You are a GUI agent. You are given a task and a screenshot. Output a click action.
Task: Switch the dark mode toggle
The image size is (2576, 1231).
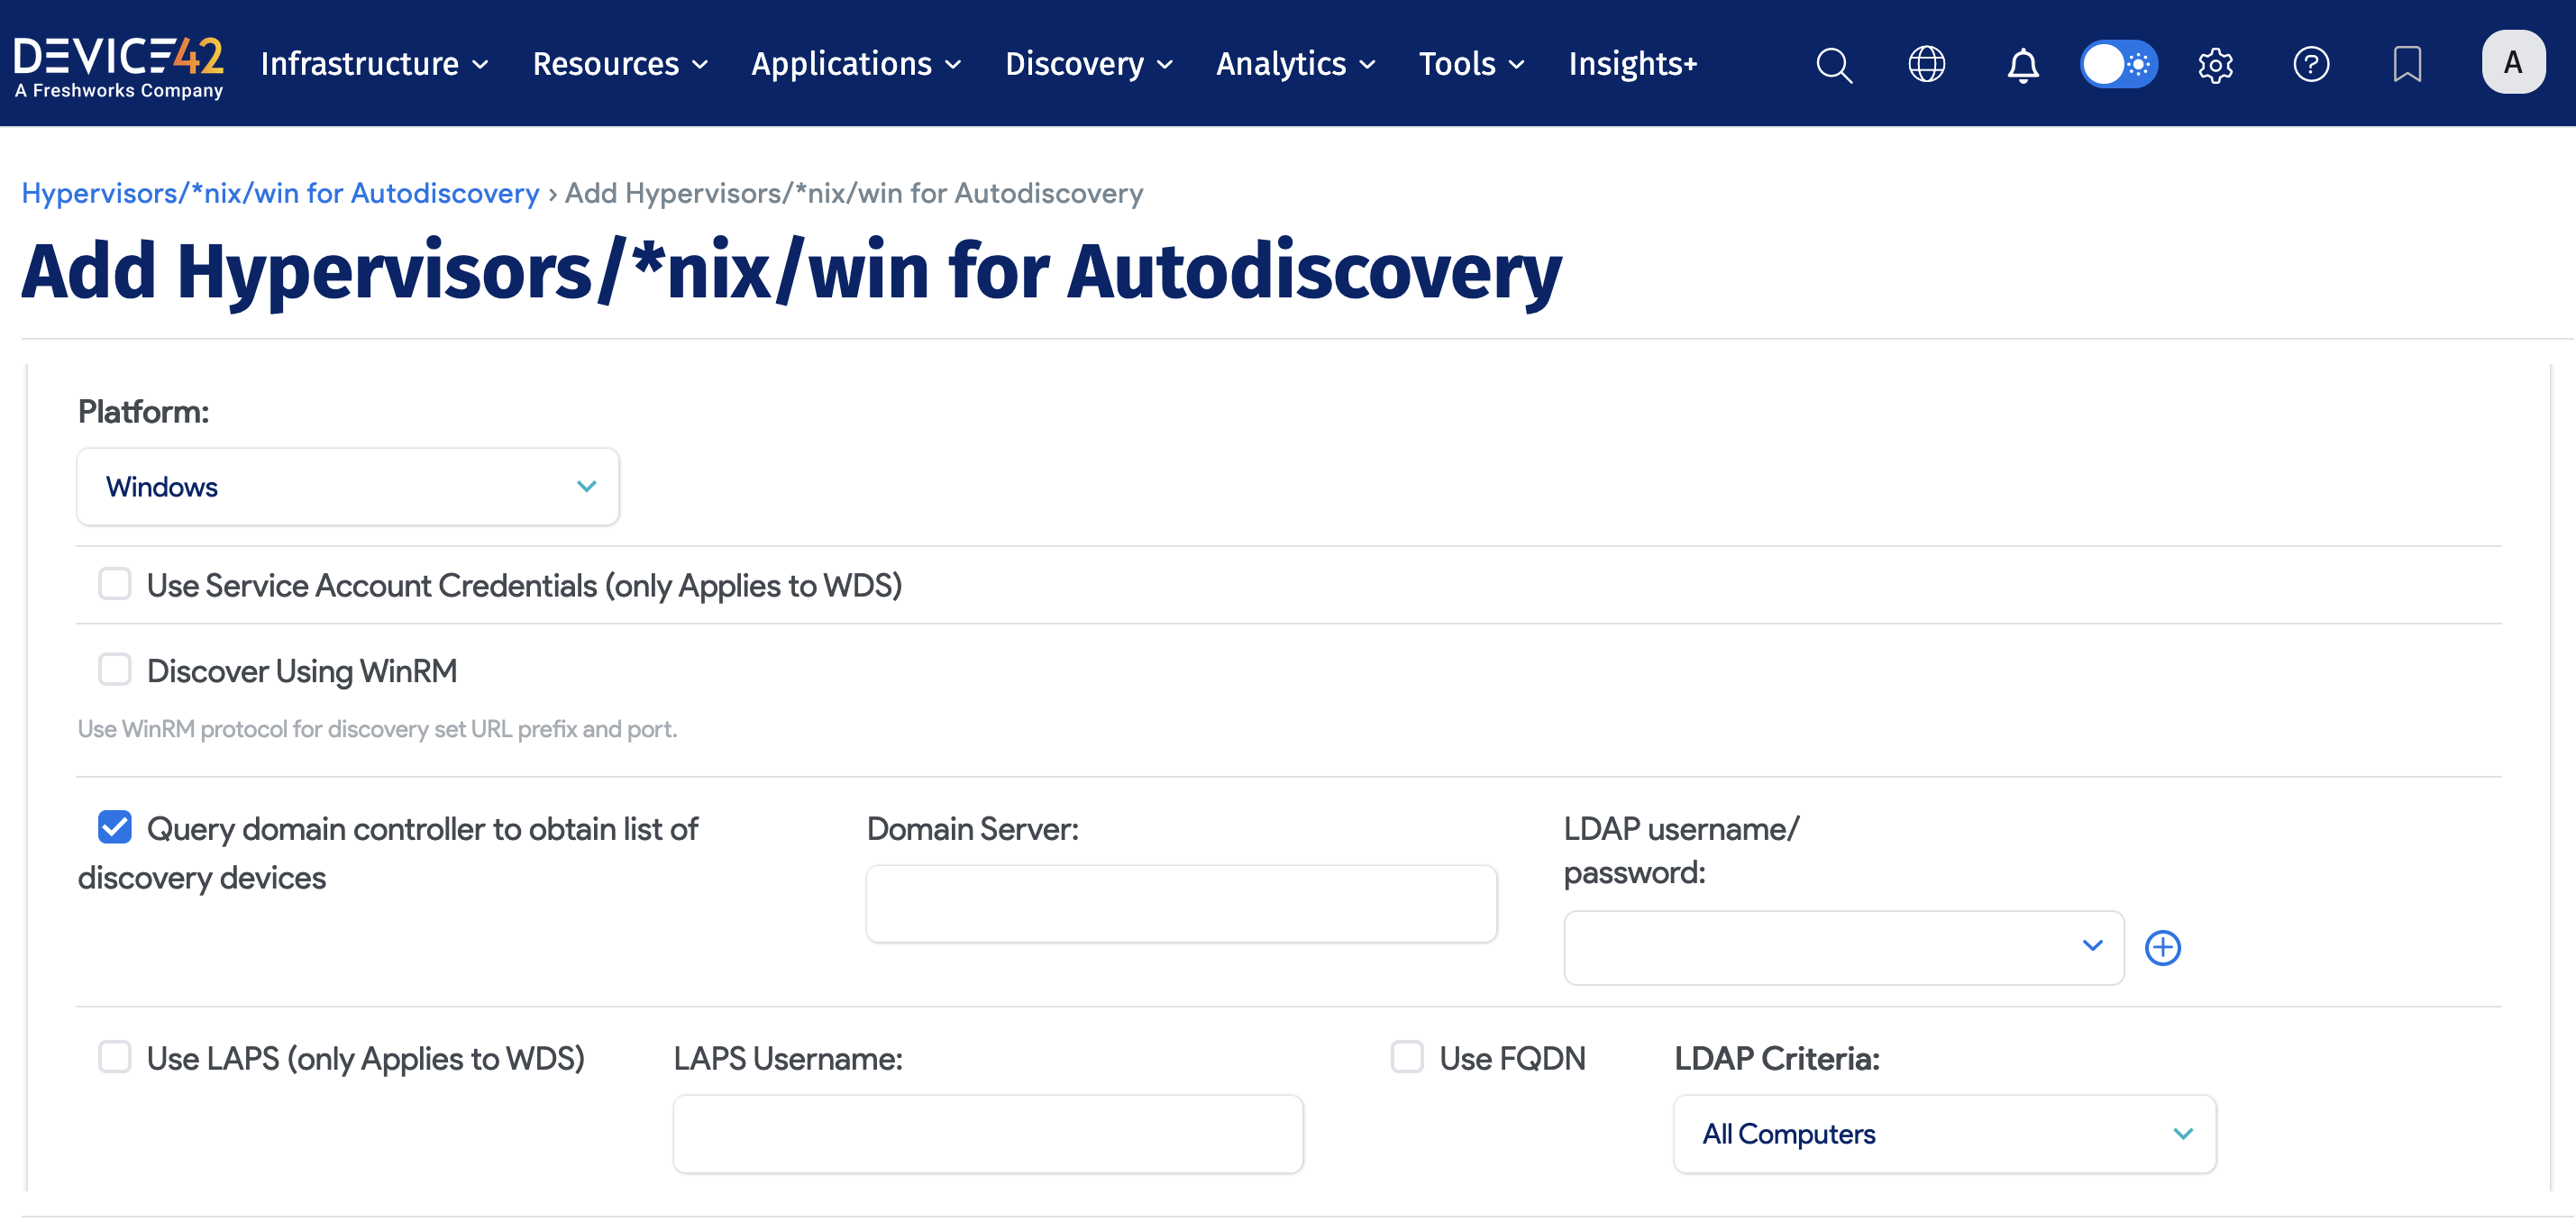[2119, 64]
